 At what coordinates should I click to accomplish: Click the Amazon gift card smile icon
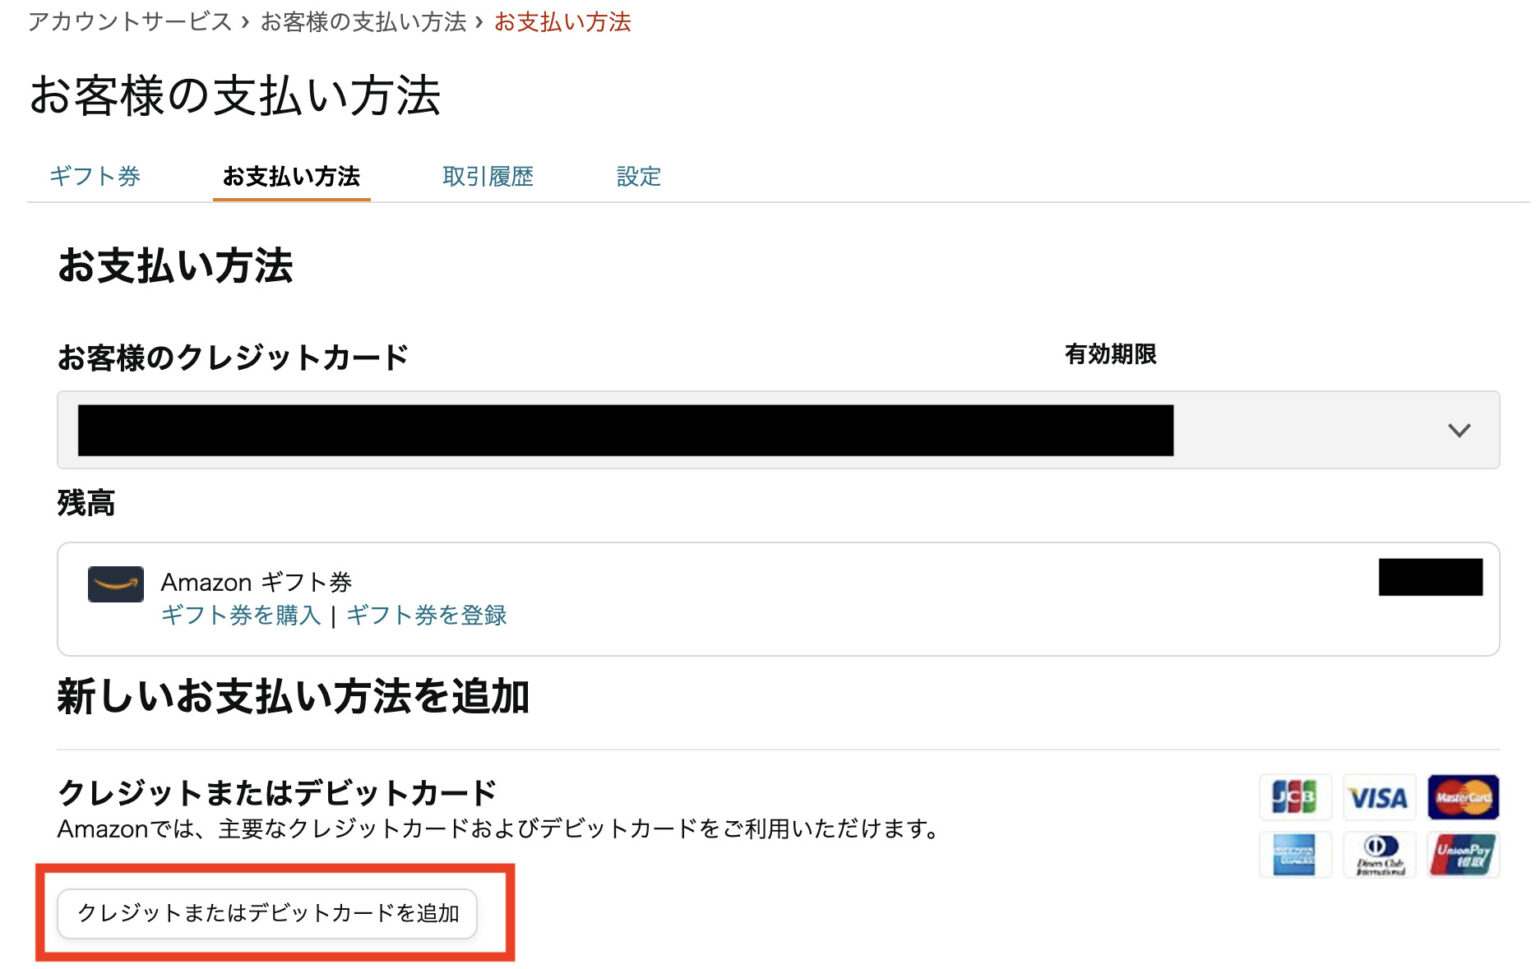[x=115, y=584]
